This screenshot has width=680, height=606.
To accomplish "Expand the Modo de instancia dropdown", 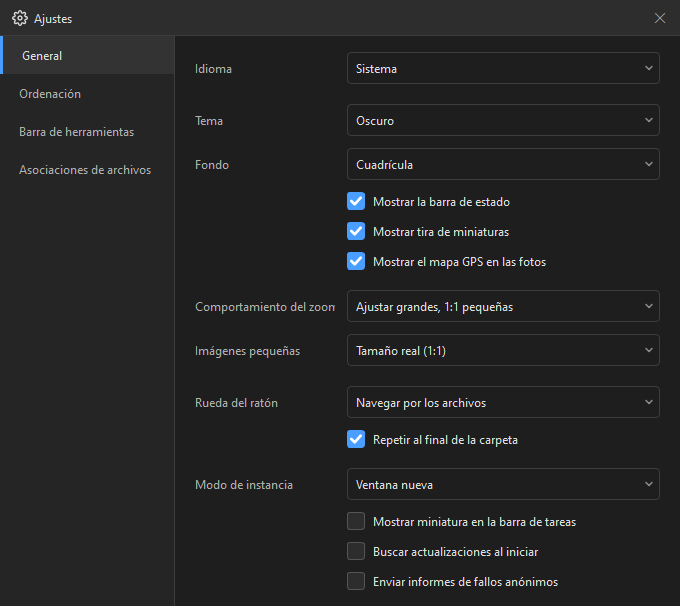I will [x=503, y=484].
